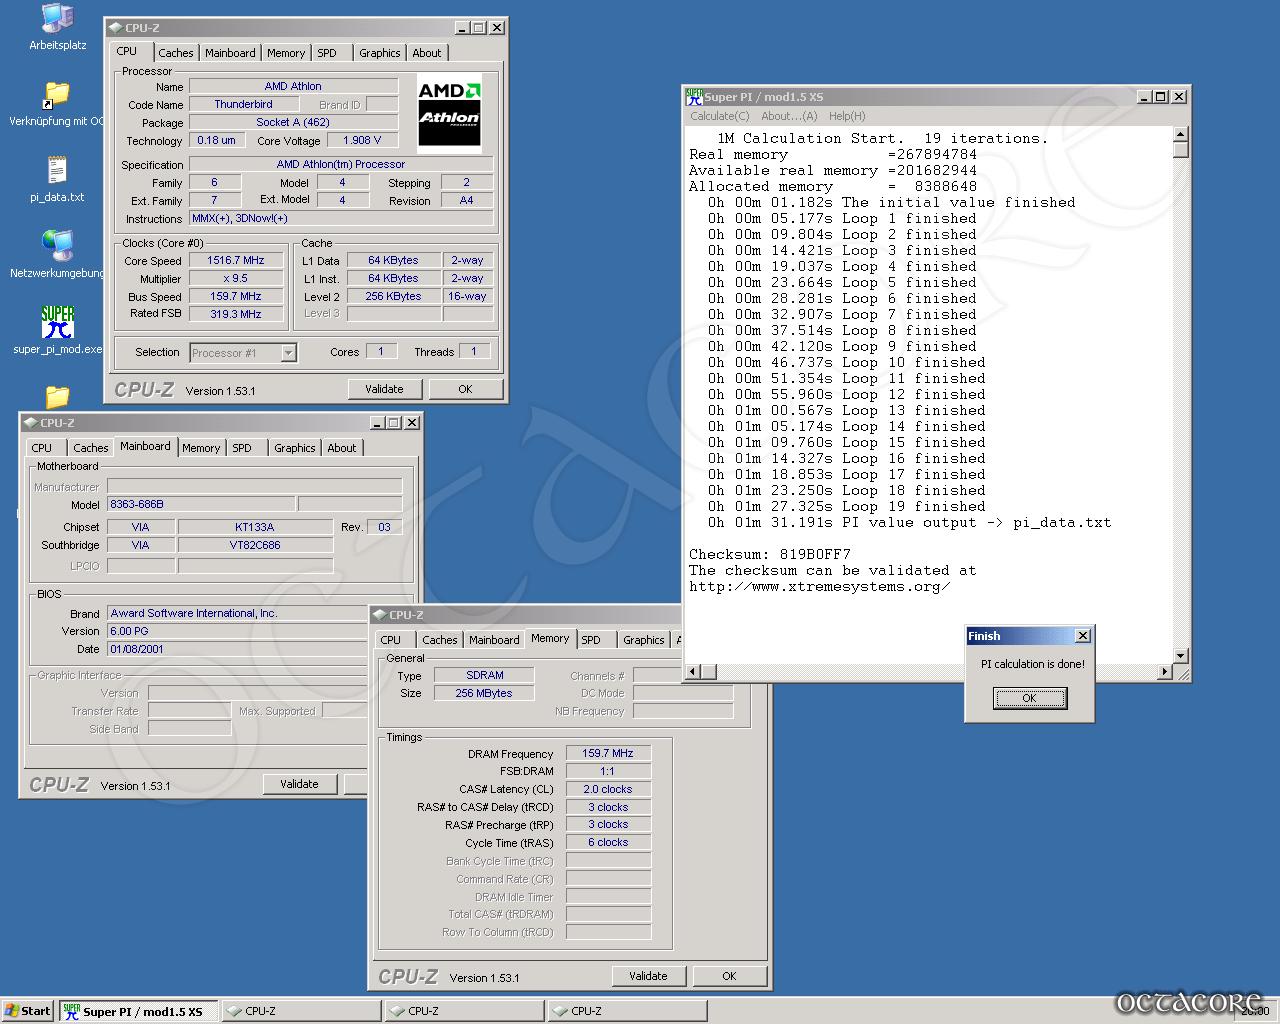The width and height of the screenshot is (1280, 1024).
Task: Switch to Graphics tab in top CPU-Z window
Action: [x=380, y=53]
